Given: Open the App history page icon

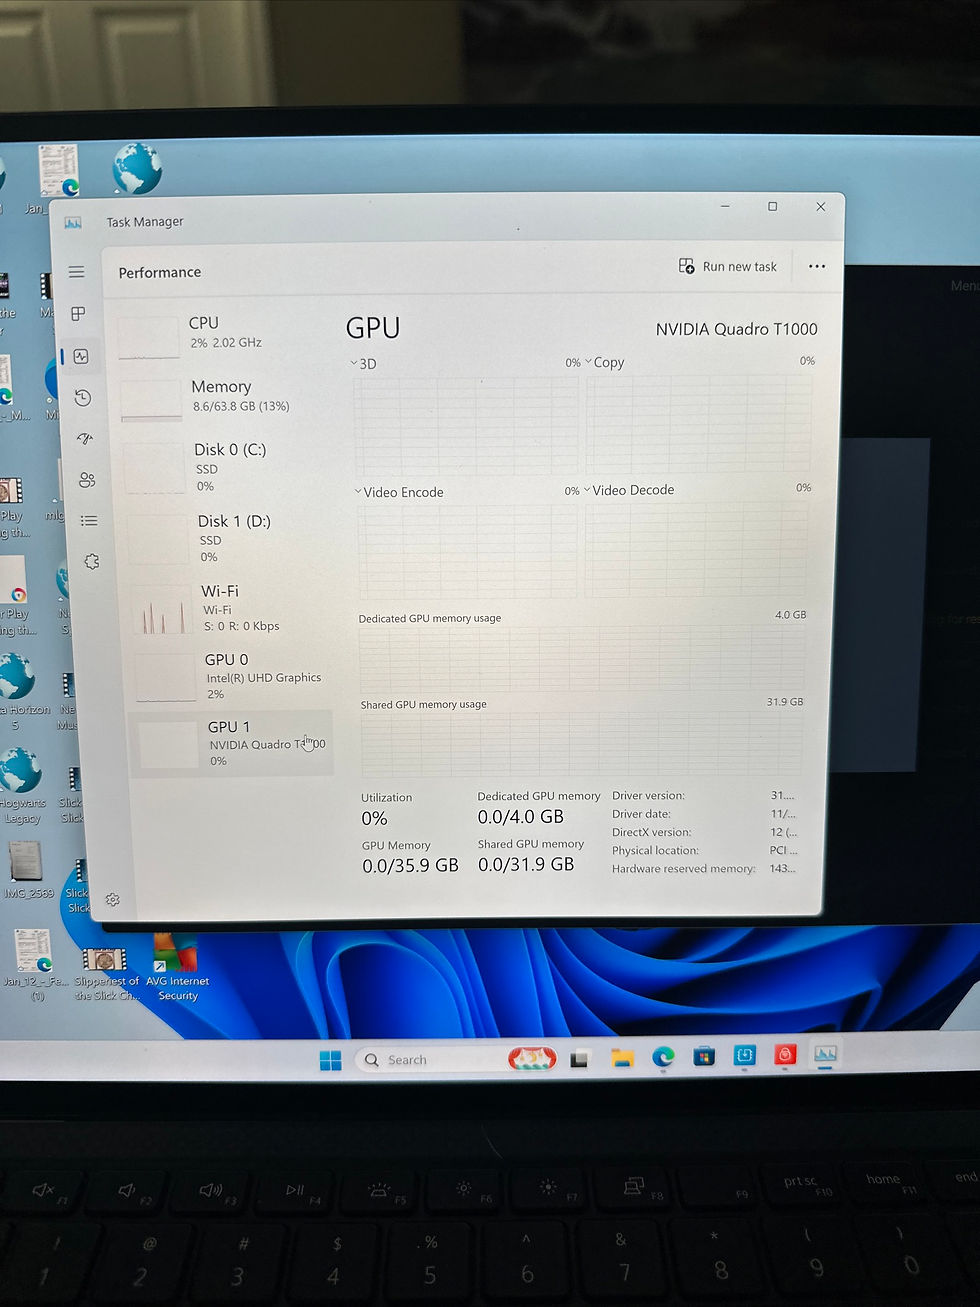Looking at the screenshot, I should 83,398.
